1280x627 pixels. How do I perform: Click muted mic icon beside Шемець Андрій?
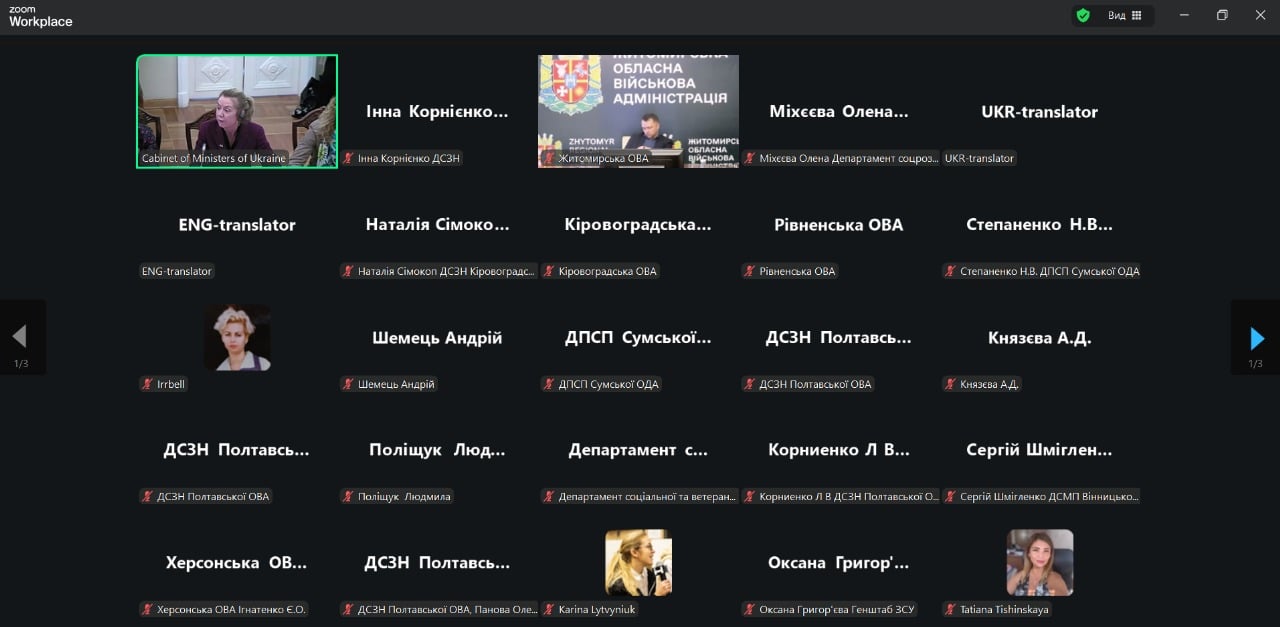(x=349, y=384)
